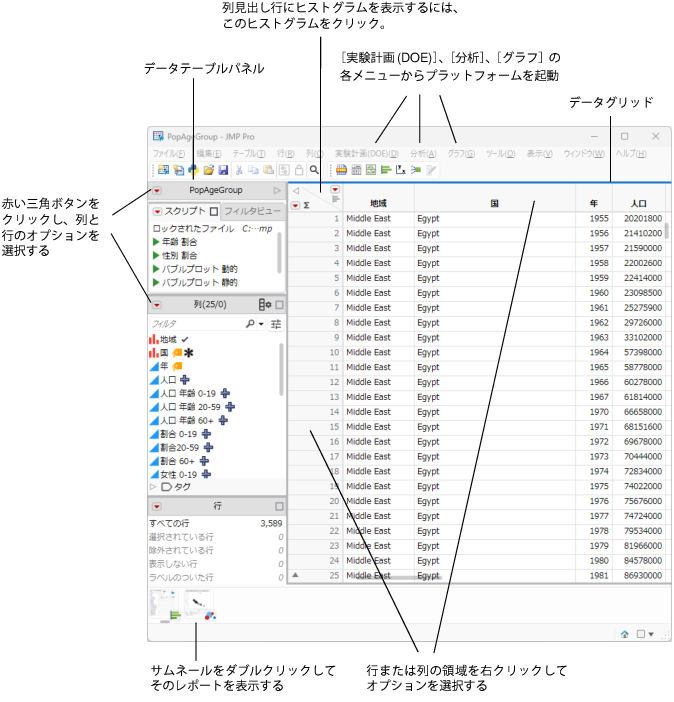This screenshot has height=702, width=674.
Task: Switch to the フィルタビュー tab
Action: (252, 211)
